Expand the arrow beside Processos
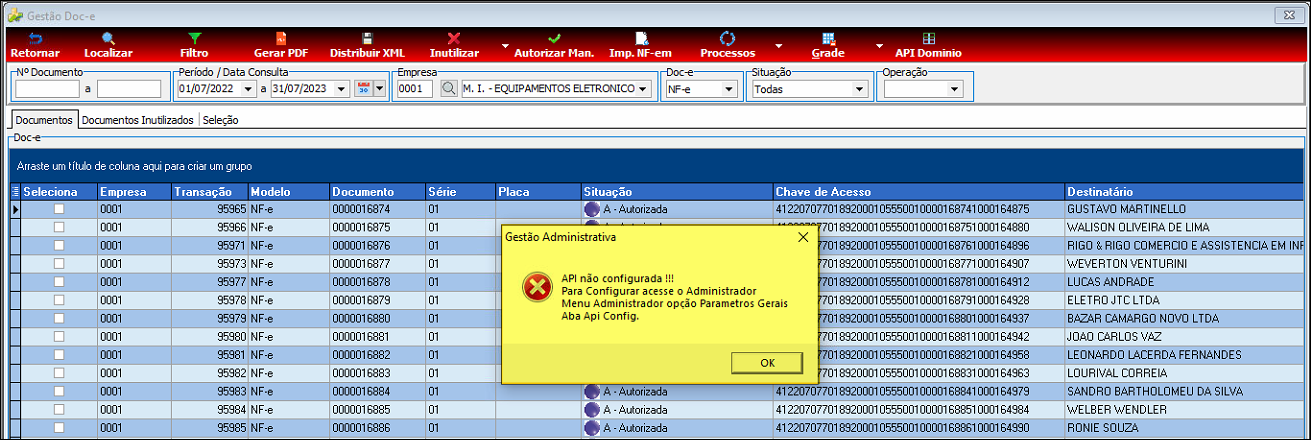The image size is (1311, 440). tap(778, 46)
